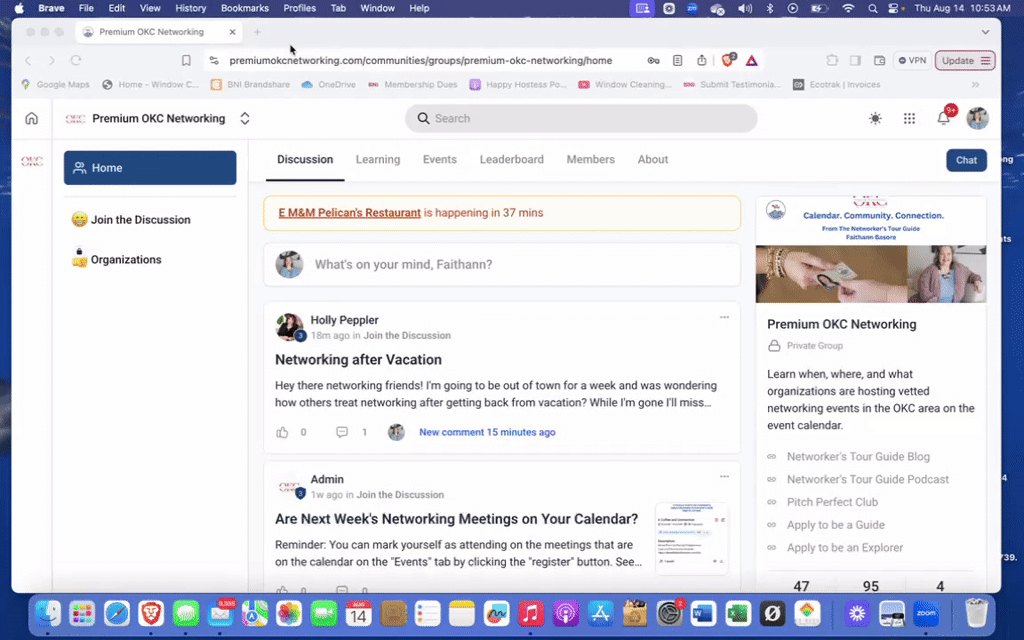
Task: Open the BNI Brandshare bookmark
Action: [250, 84]
